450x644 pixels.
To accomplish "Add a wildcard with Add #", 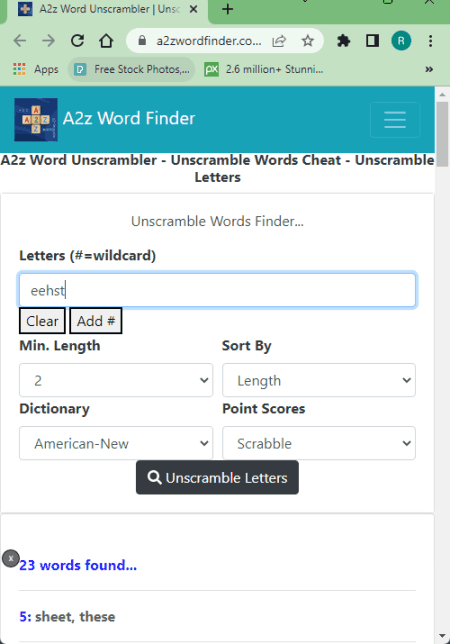I will click(x=96, y=321).
